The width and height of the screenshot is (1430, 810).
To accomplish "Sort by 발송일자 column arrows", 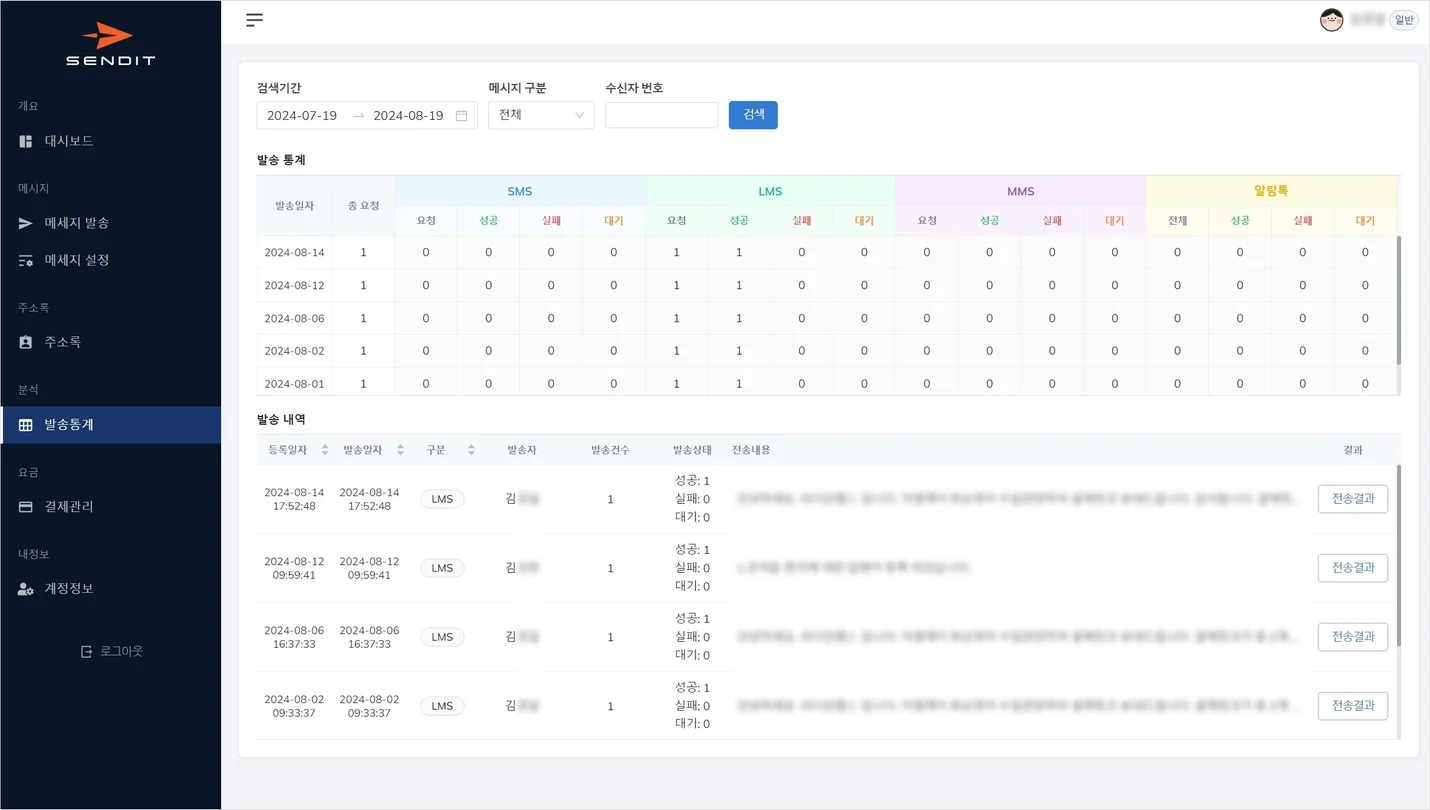I will coord(400,450).
